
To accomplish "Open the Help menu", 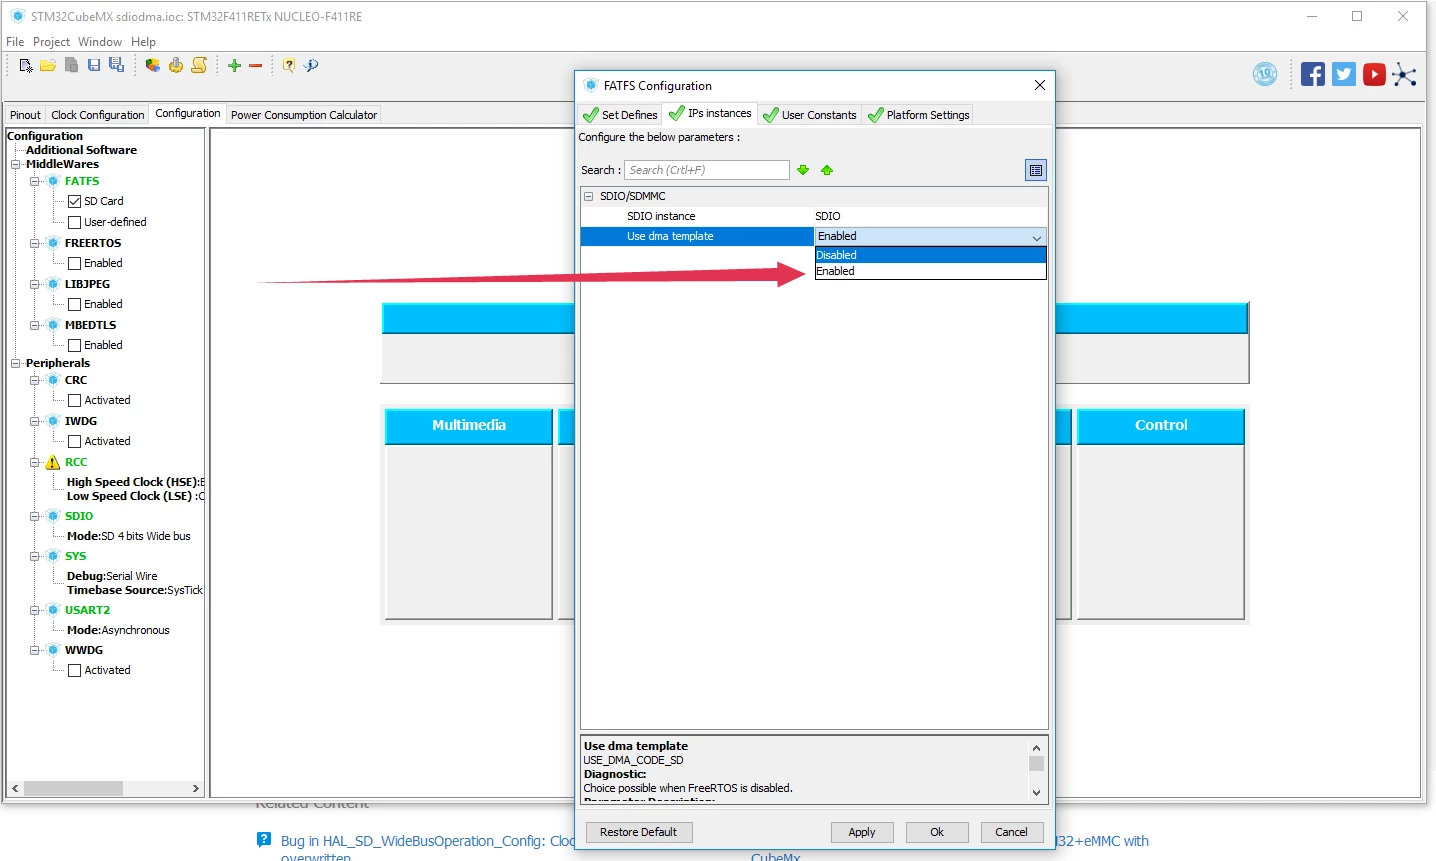I will tap(143, 42).
